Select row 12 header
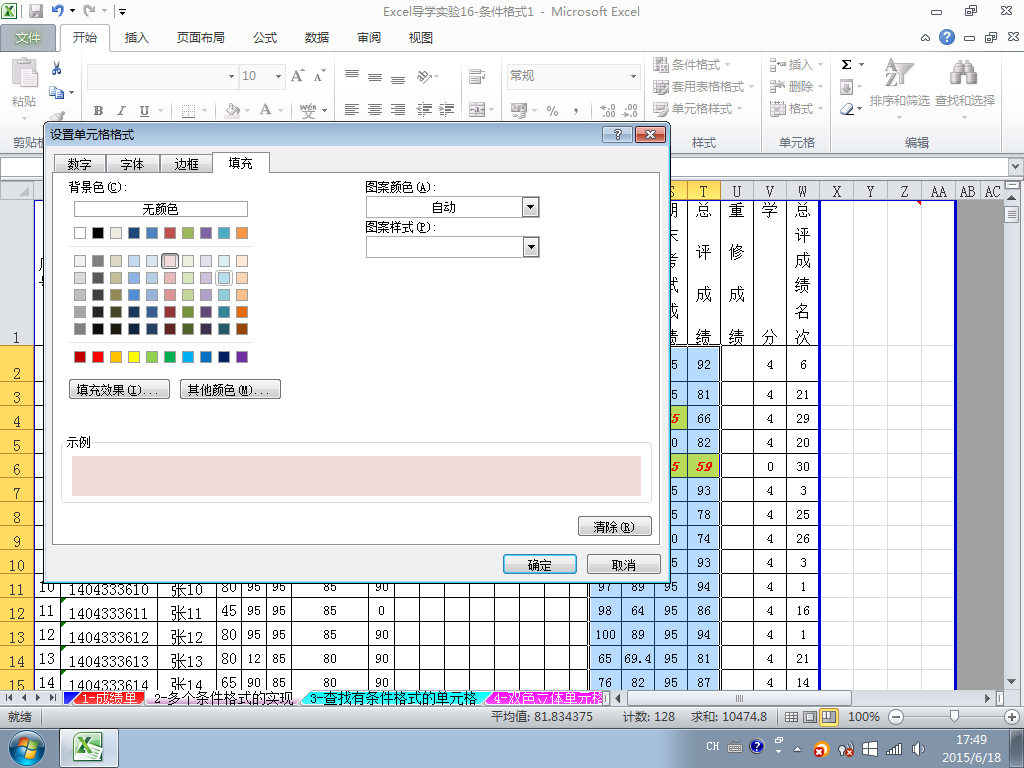The width and height of the screenshot is (1024, 768). [x=17, y=613]
